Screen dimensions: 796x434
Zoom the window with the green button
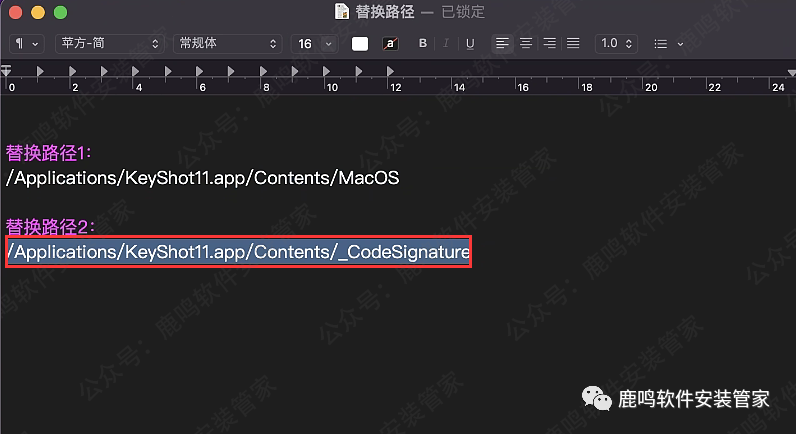(60, 12)
